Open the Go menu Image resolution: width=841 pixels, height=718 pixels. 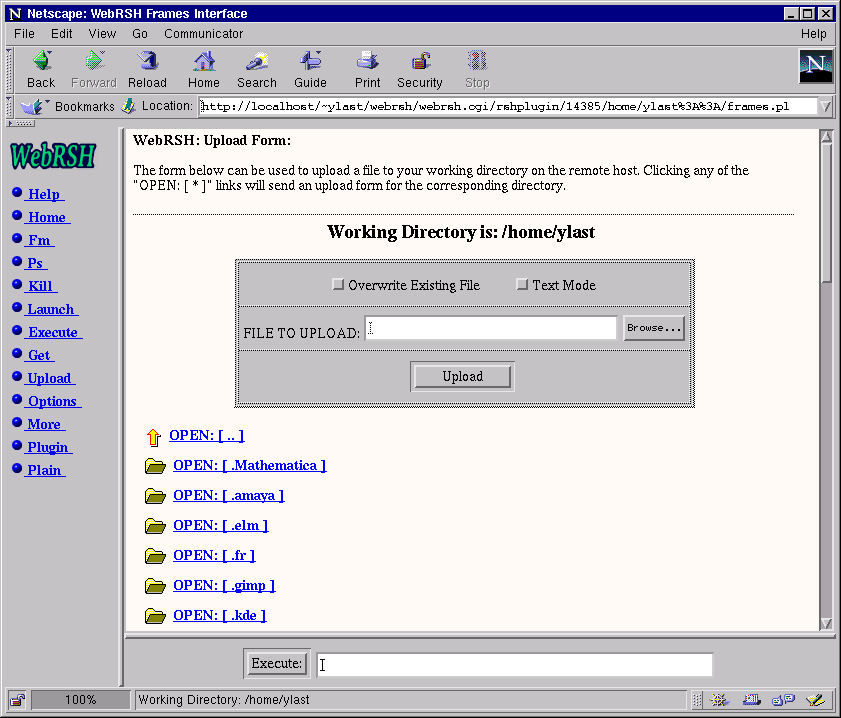(139, 34)
